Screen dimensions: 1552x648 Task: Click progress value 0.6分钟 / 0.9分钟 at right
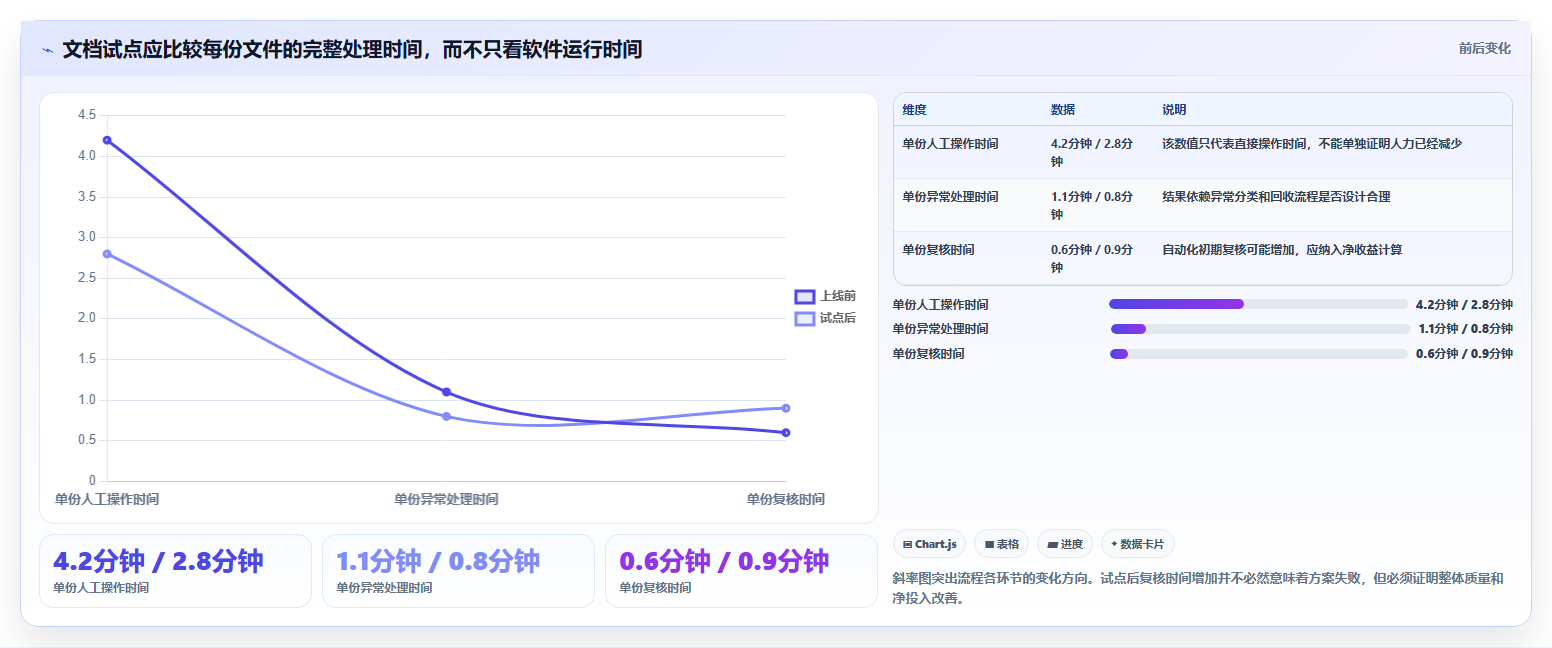pyautogui.click(x=1464, y=353)
